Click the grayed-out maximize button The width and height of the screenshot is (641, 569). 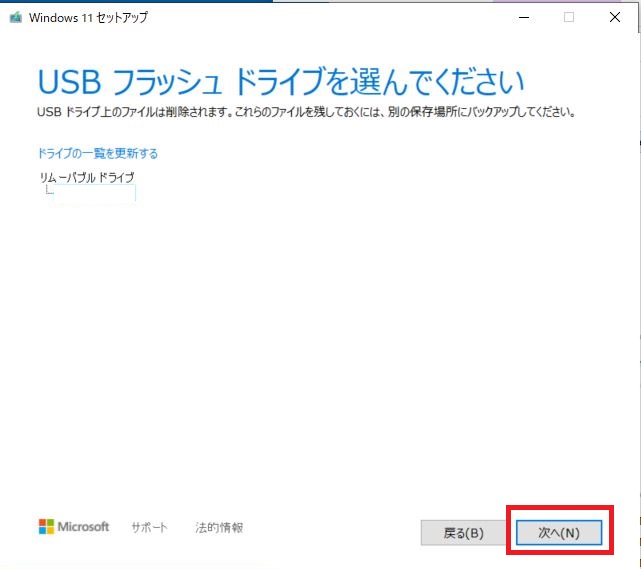(569, 17)
